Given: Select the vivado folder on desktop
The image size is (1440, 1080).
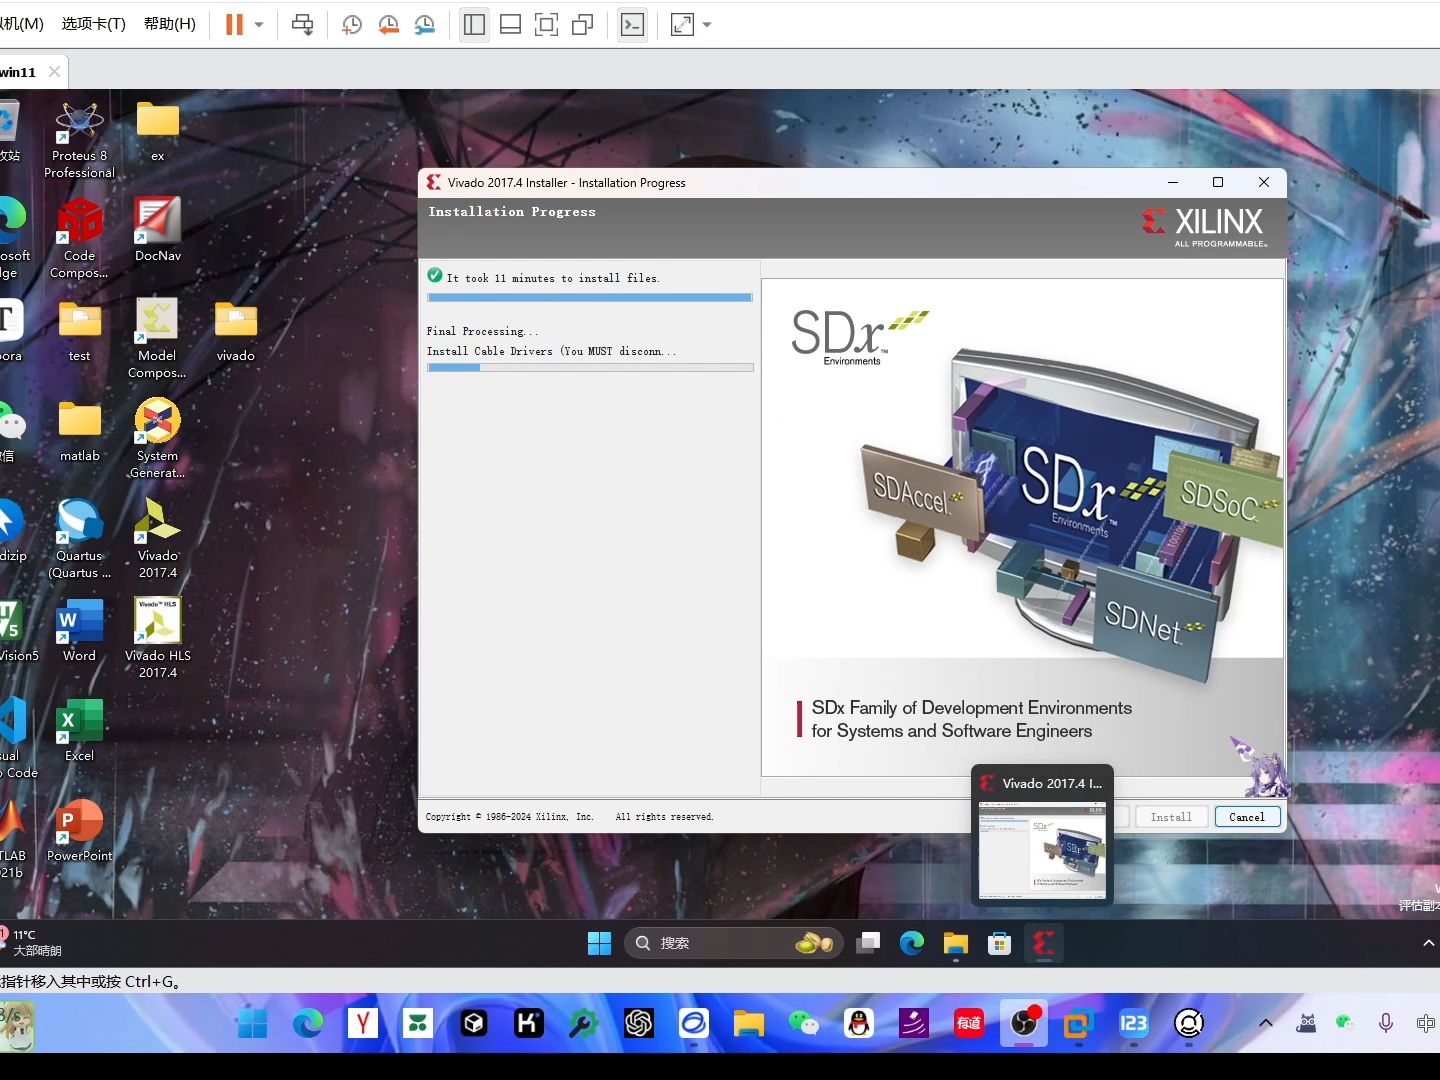Looking at the screenshot, I should 236,330.
